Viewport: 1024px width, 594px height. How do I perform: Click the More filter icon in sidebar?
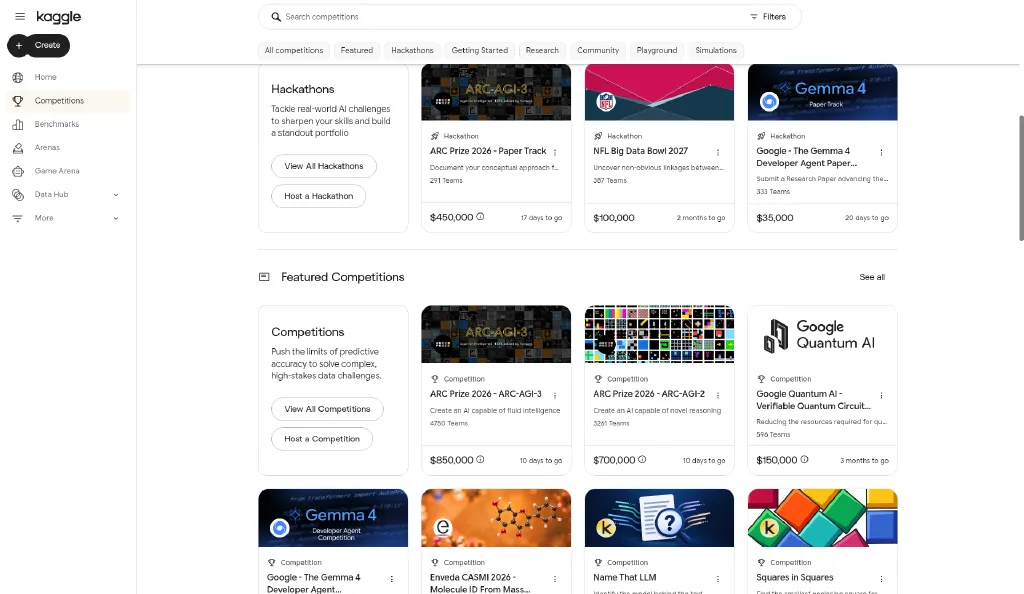(x=18, y=218)
